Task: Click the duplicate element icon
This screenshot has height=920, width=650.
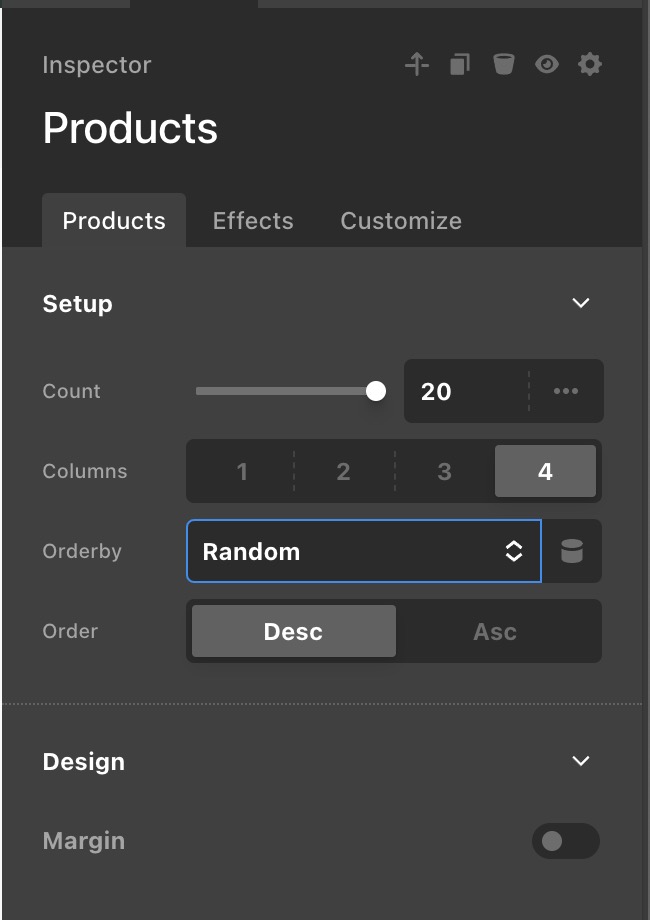Action: (459, 65)
